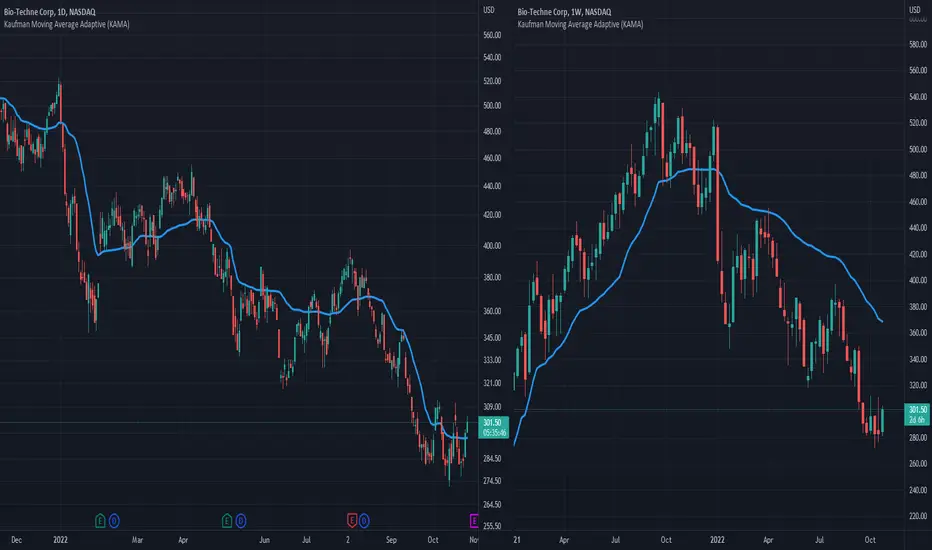Click 333.00 on the daily price axis
The height and width of the screenshot is (550, 932).
(492, 360)
